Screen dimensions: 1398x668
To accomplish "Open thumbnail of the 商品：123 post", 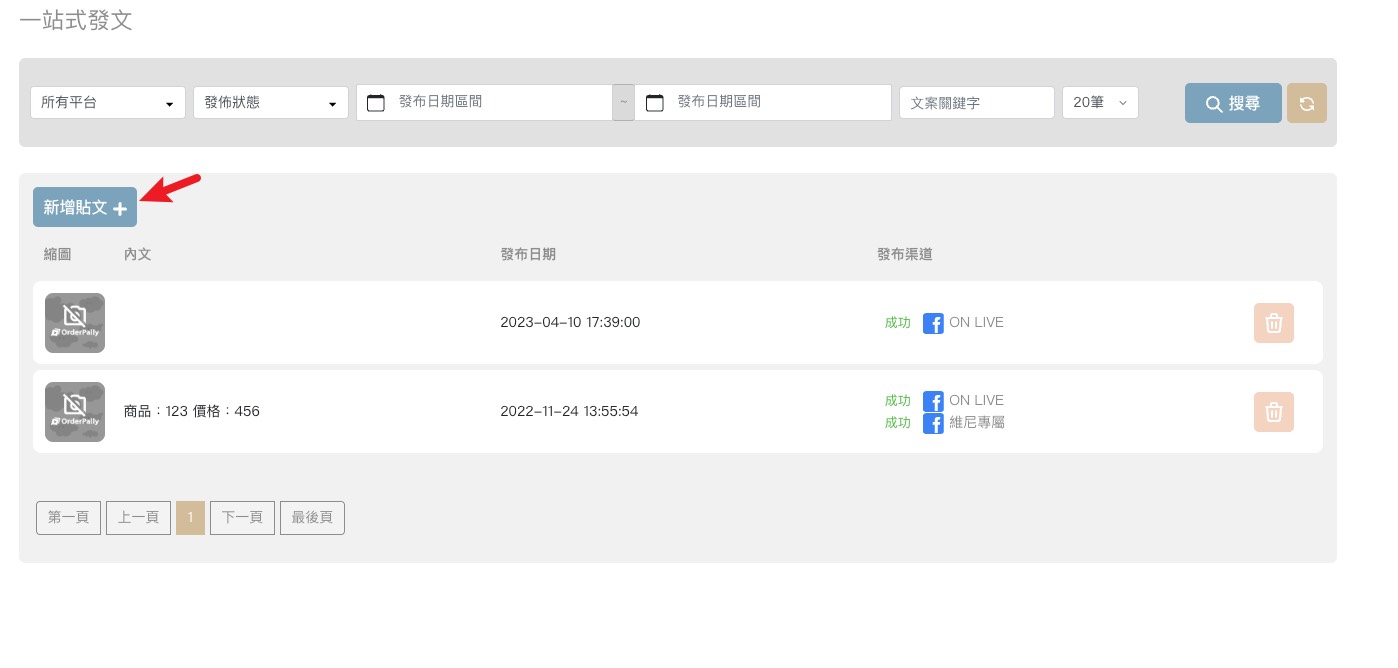I will [75, 412].
